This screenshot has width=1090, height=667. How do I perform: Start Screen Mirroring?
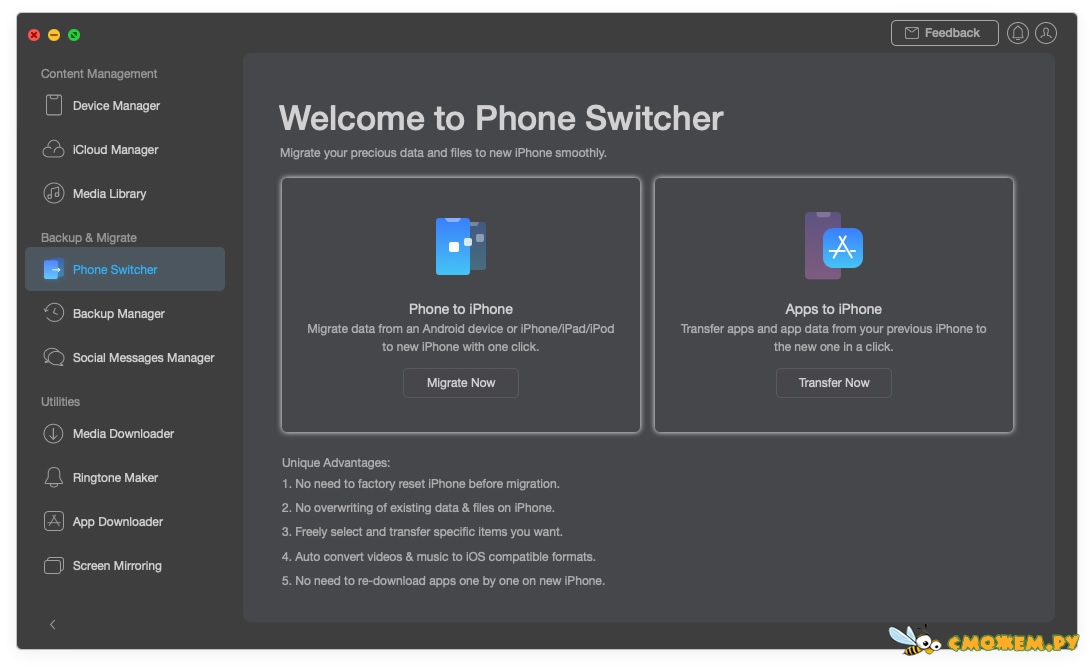[125, 566]
